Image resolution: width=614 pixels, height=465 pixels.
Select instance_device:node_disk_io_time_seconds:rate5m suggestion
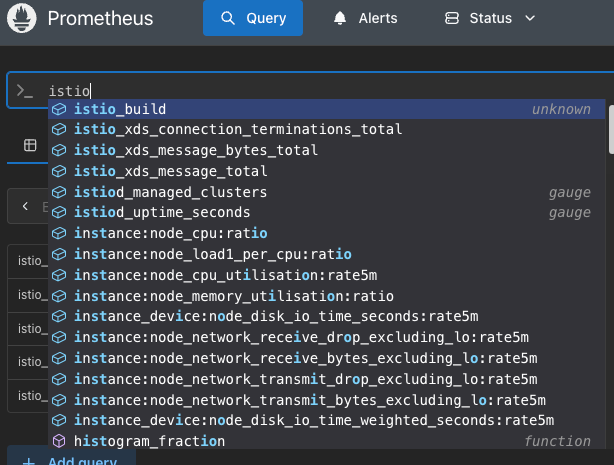coord(327,316)
